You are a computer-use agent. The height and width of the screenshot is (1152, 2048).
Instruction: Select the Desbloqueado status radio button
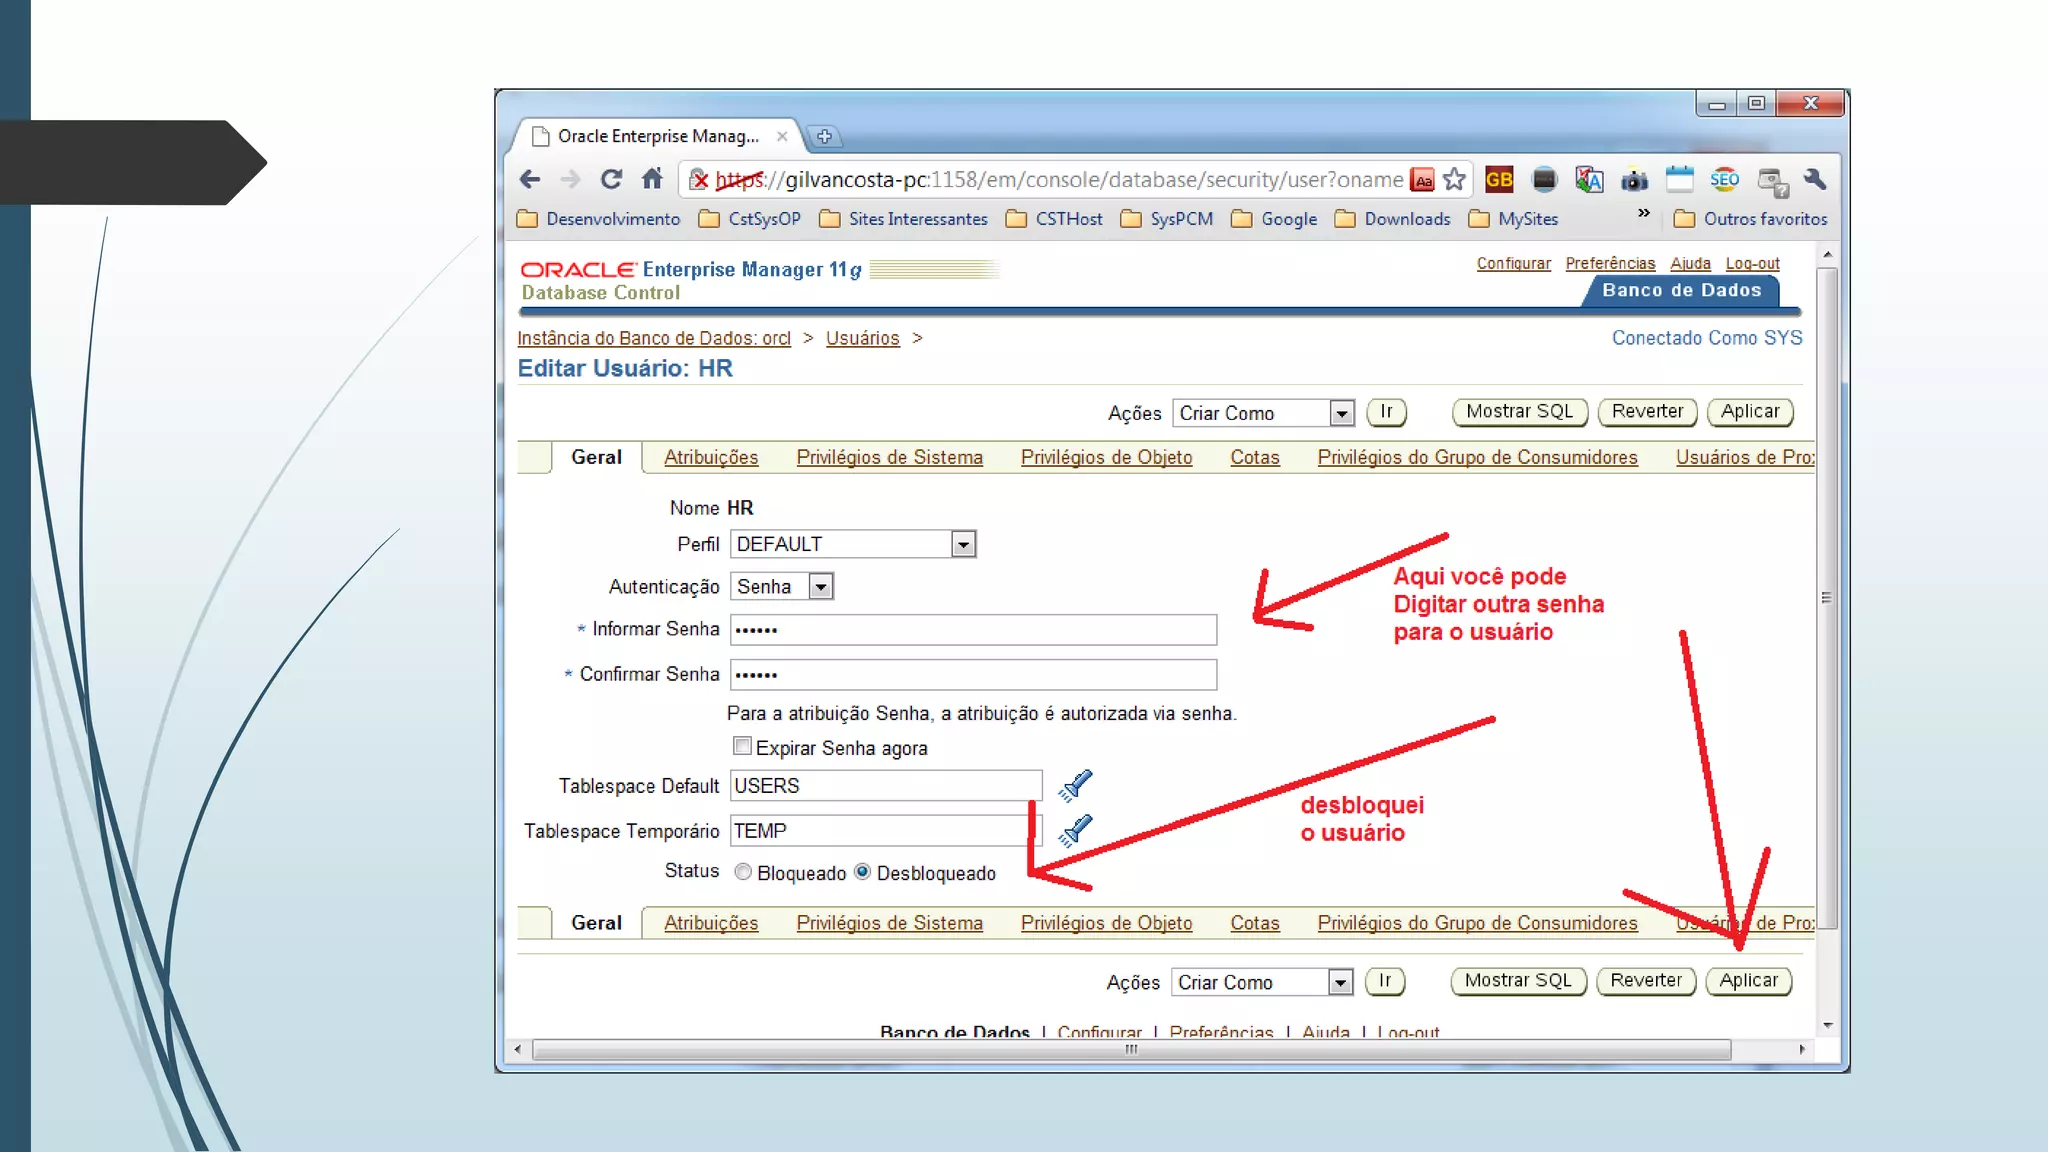pyautogui.click(x=862, y=872)
